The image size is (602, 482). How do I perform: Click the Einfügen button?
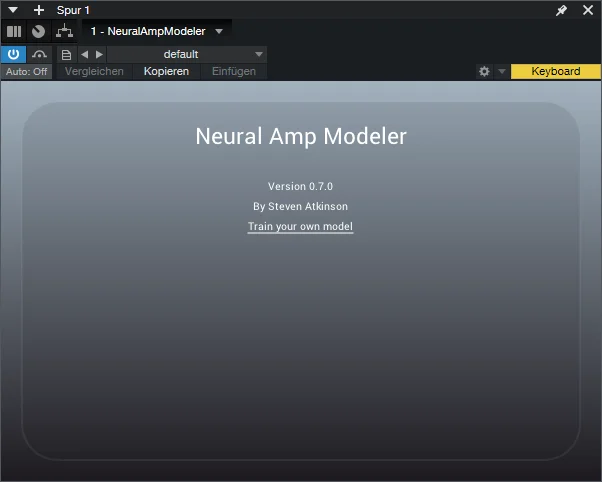pos(234,71)
